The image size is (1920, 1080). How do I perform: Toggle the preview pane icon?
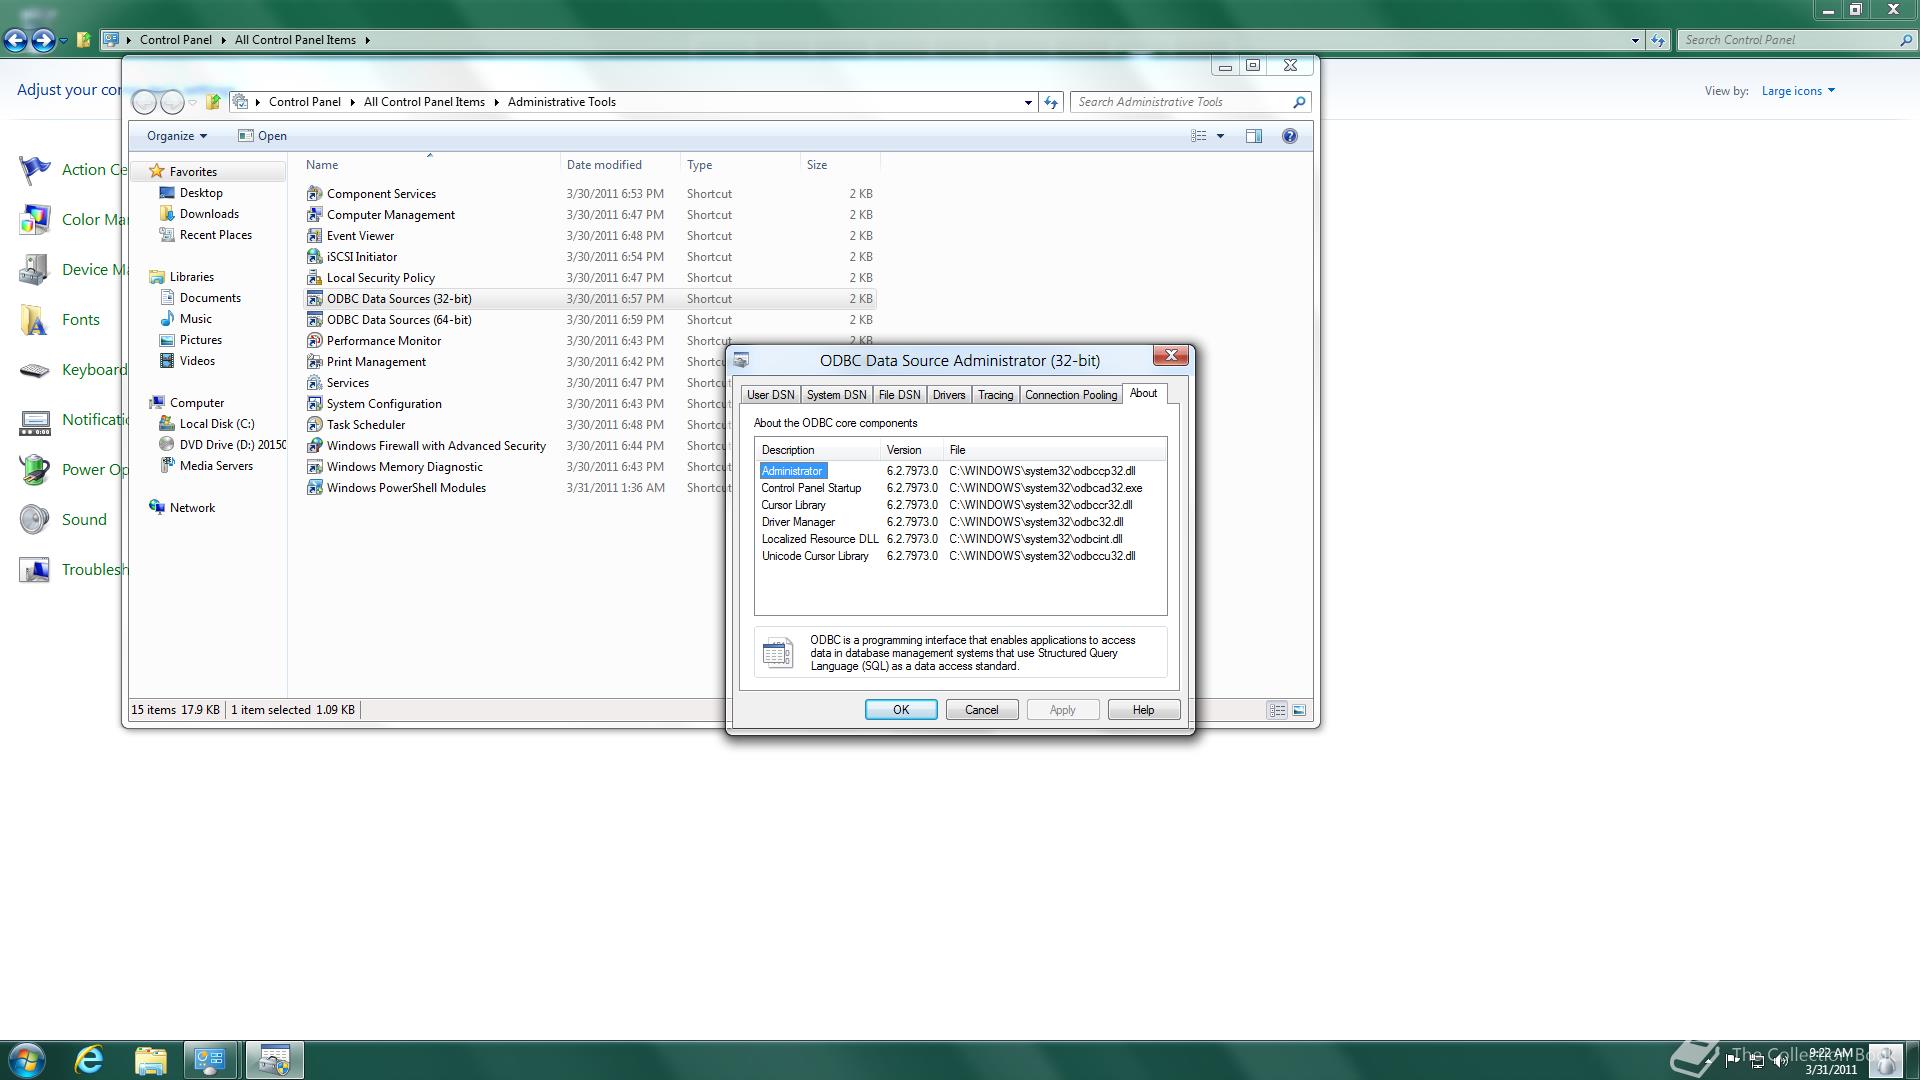point(1253,136)
